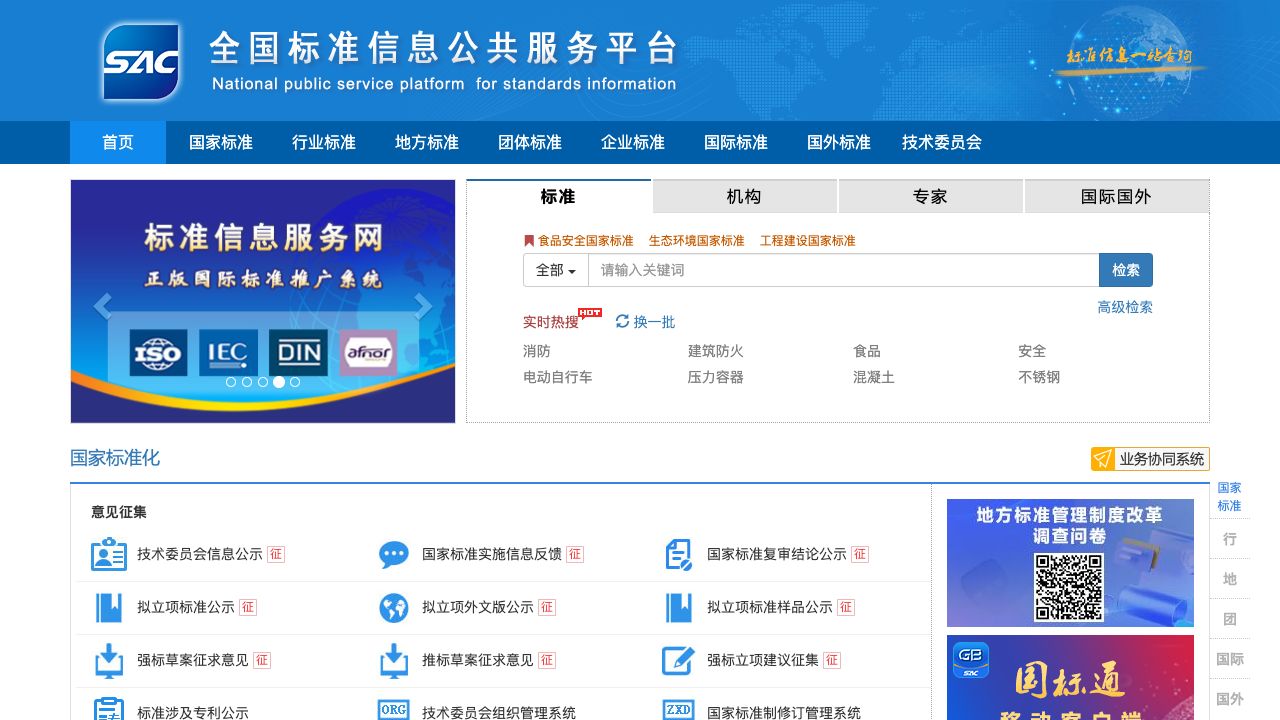Select the first carousel indicator dot
This screenshot has height=720, width=1280.
[231, 382]
